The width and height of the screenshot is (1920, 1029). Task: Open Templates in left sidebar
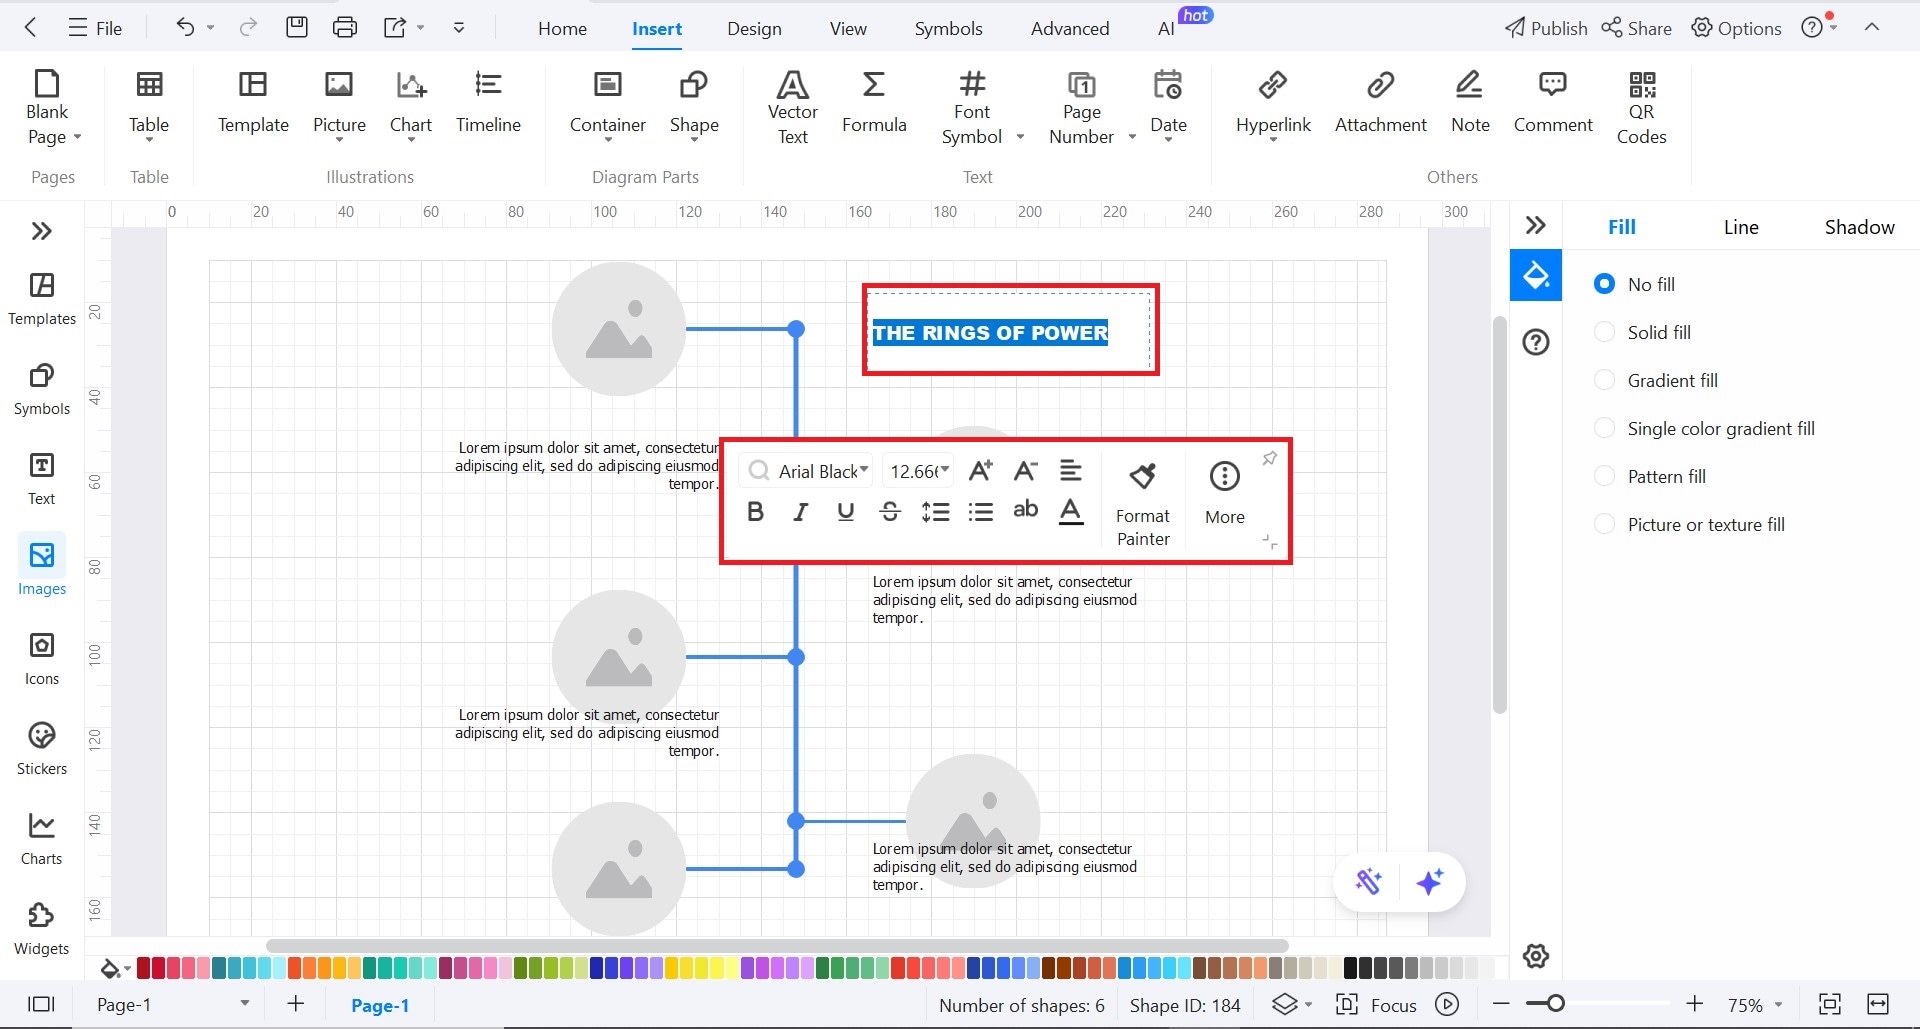[42, 299]
